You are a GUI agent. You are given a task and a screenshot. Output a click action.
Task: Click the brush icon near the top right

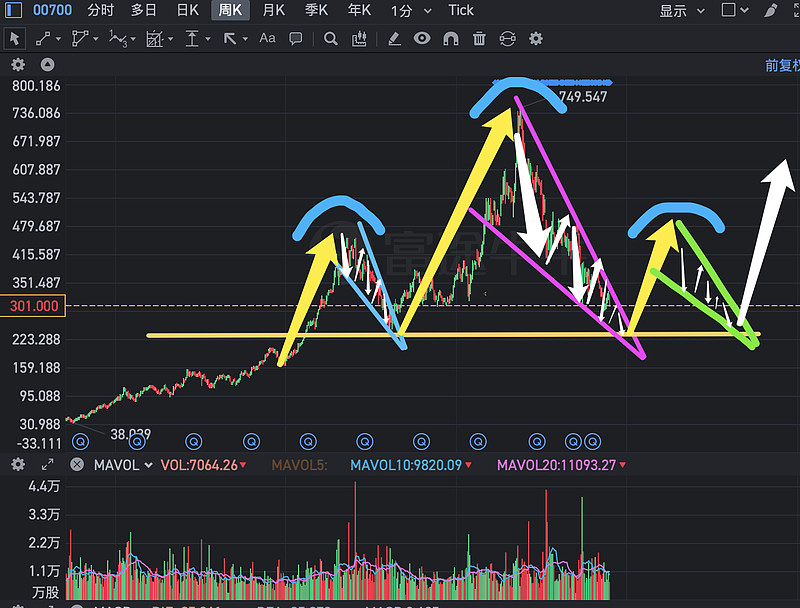pos(770,11)
